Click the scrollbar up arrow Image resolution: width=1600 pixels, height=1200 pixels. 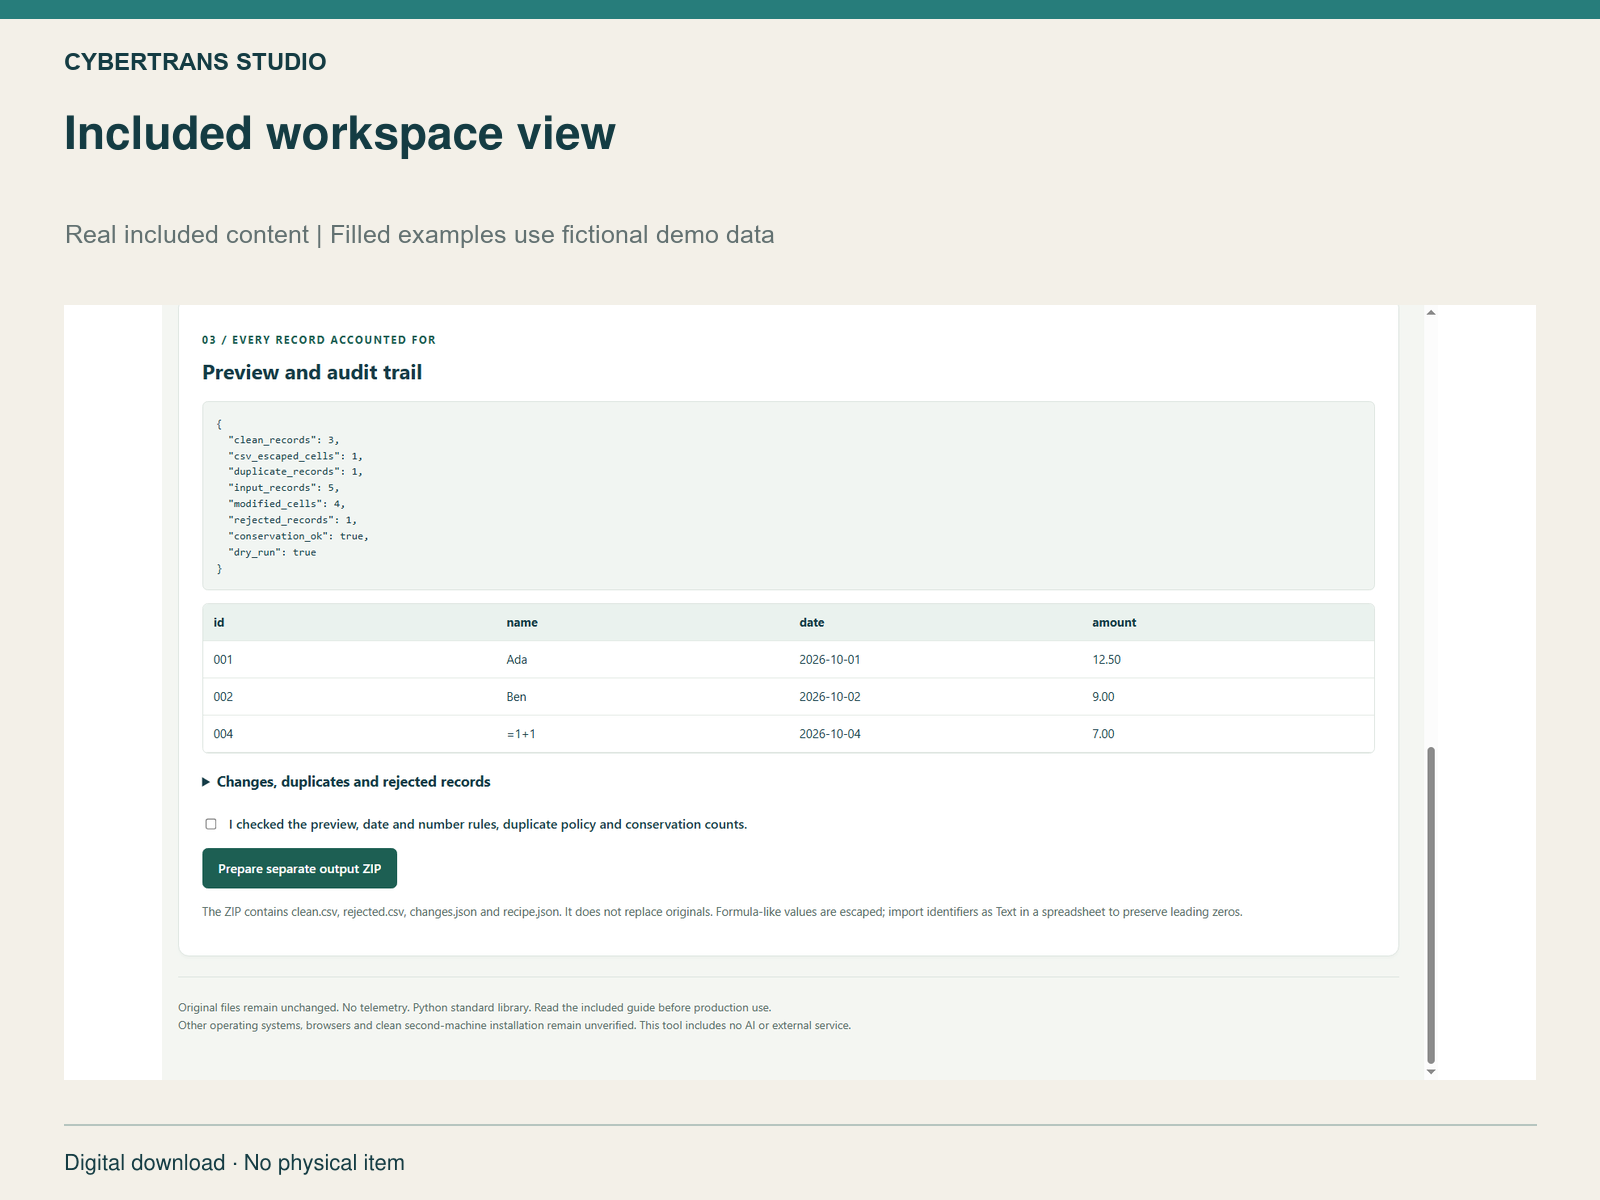coord(1431,313)
